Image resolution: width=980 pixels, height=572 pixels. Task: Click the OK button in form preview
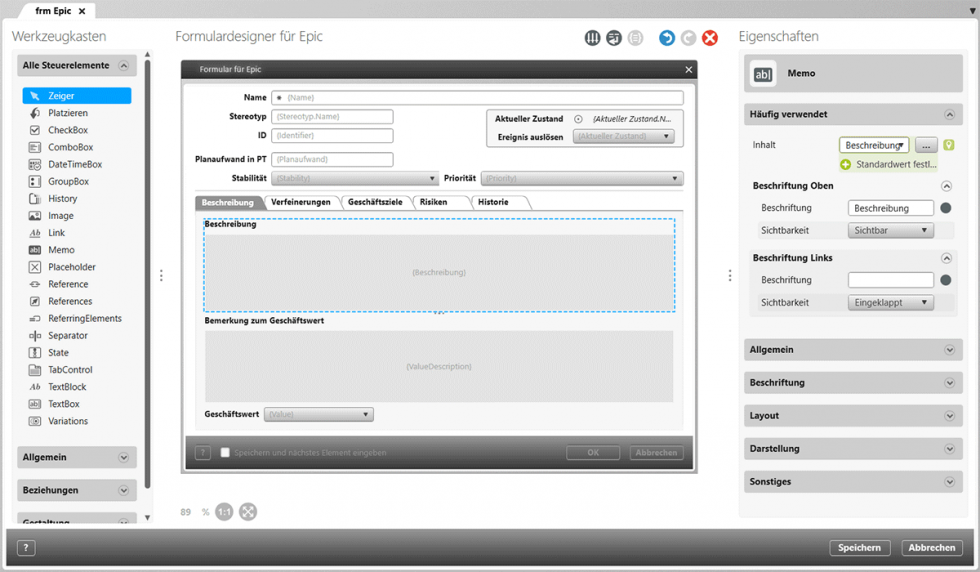pyautogui.click(x=593, y=453)
